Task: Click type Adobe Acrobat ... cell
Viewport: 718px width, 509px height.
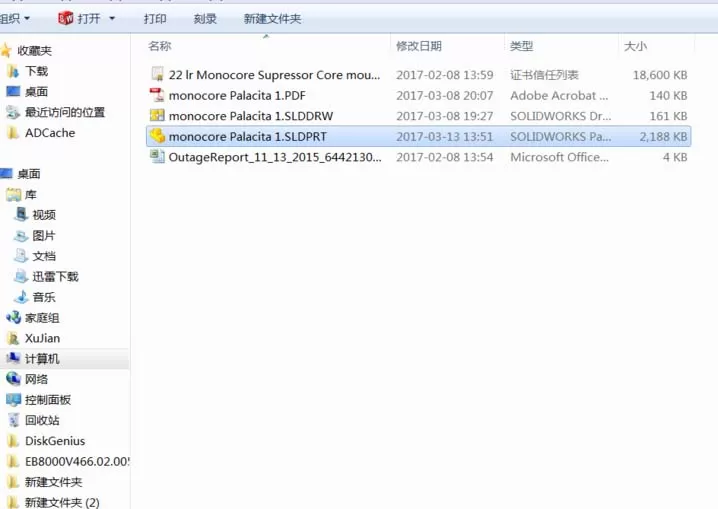Action: 559,95
